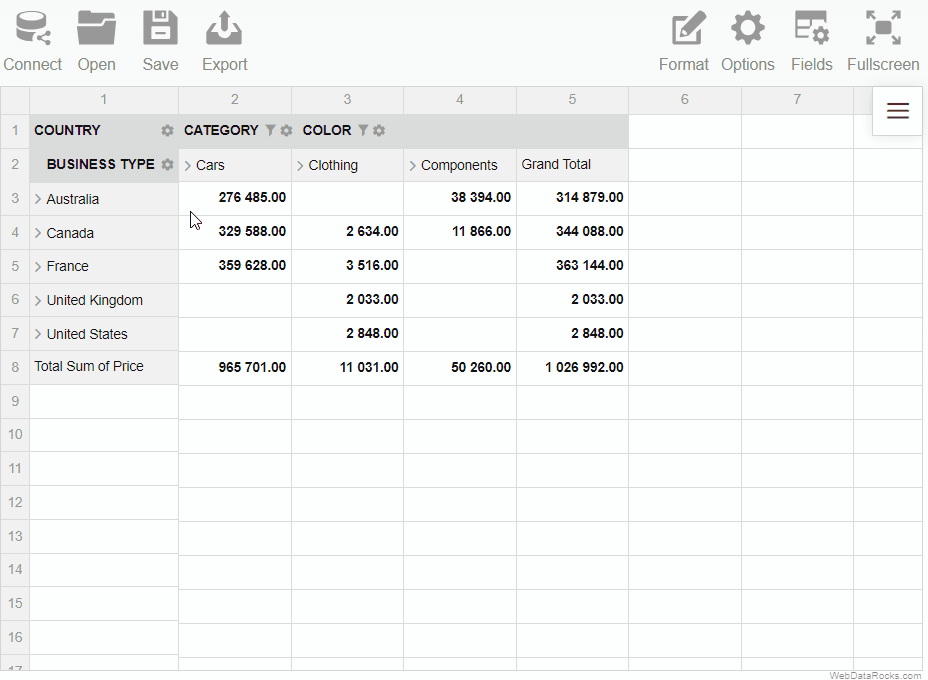Image resolution: width=928 pixels, height=680 pixels.
Task: Open the Format cells tool
Action: [689, 28]
